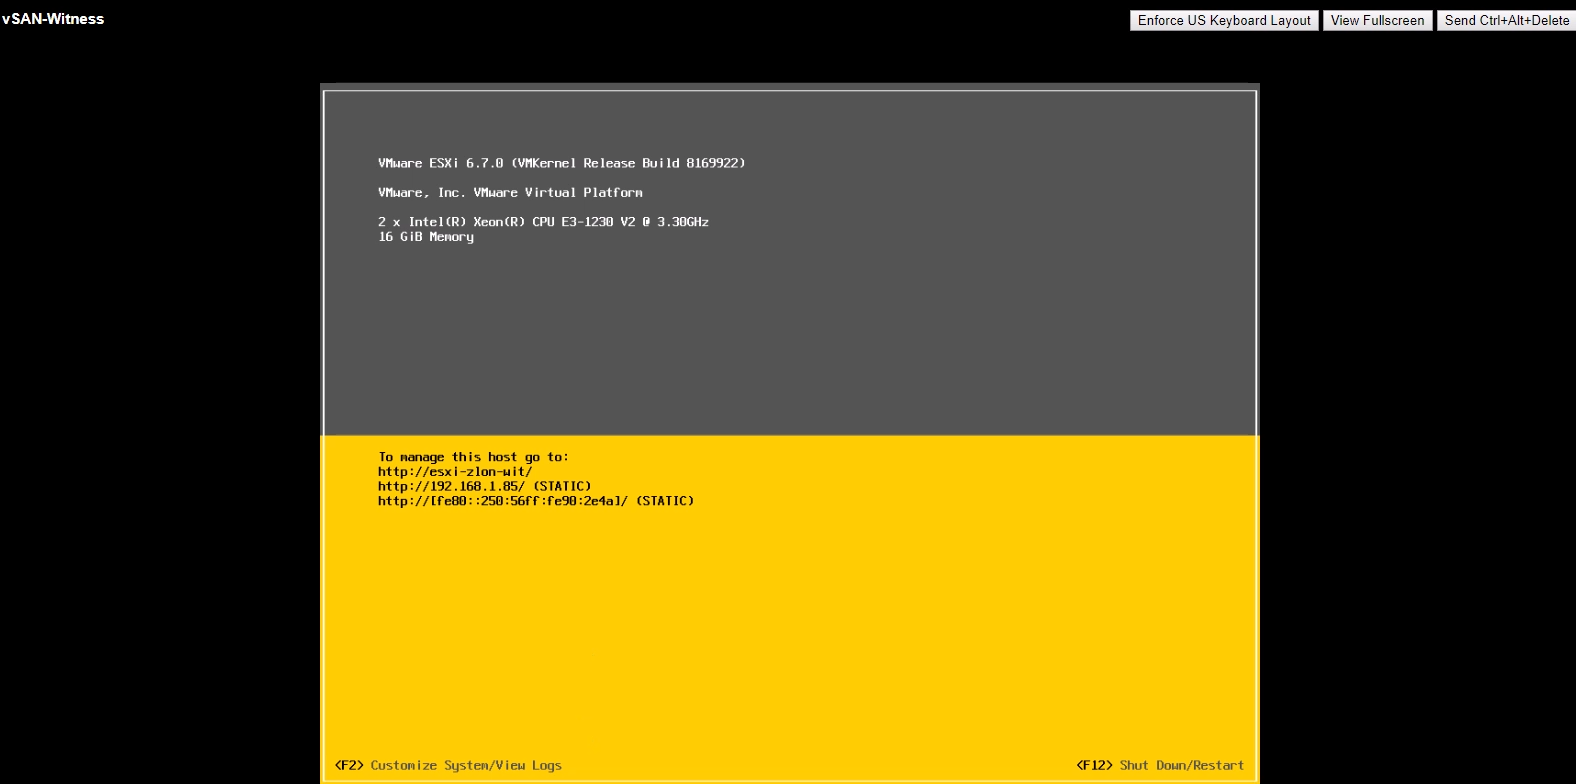Screen dimensions: 1576x784
Task: Click the VMware Virtual Platform text
Action: [510, 192]
